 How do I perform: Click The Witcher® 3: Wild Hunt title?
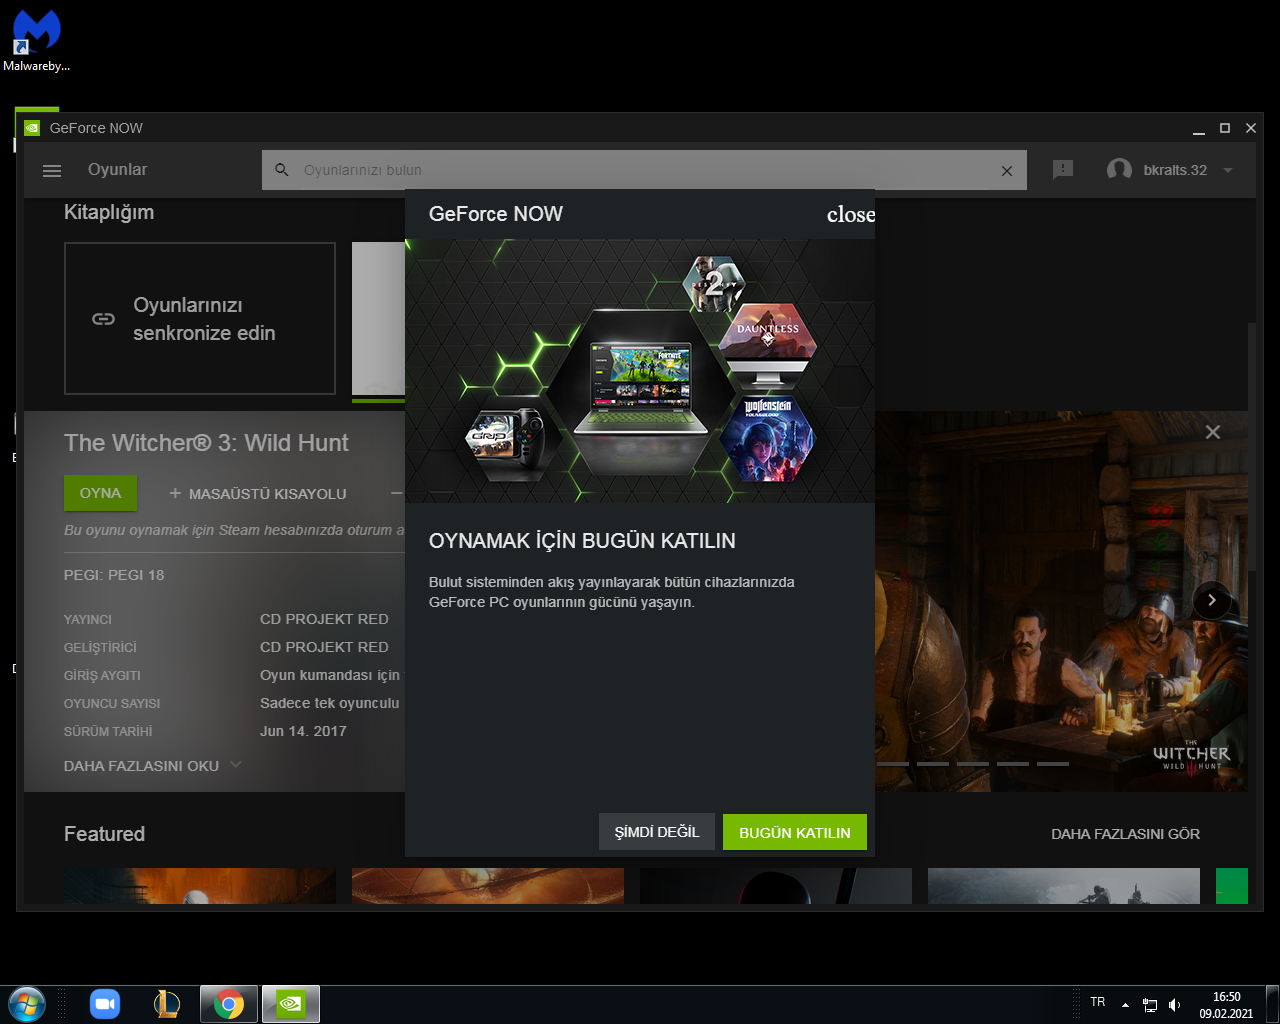click(x=206, y=443)
